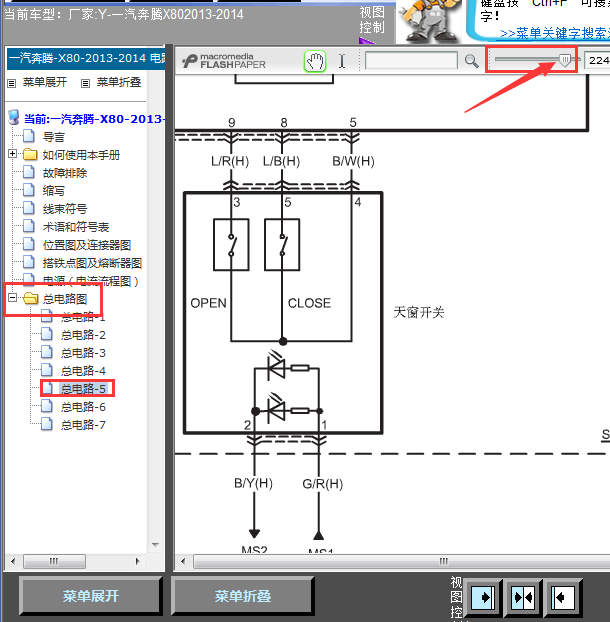Viewport: 610px width, 622px height.
Task: Open the 总电路-3 diagram
Action: click(x=83, y=353)
